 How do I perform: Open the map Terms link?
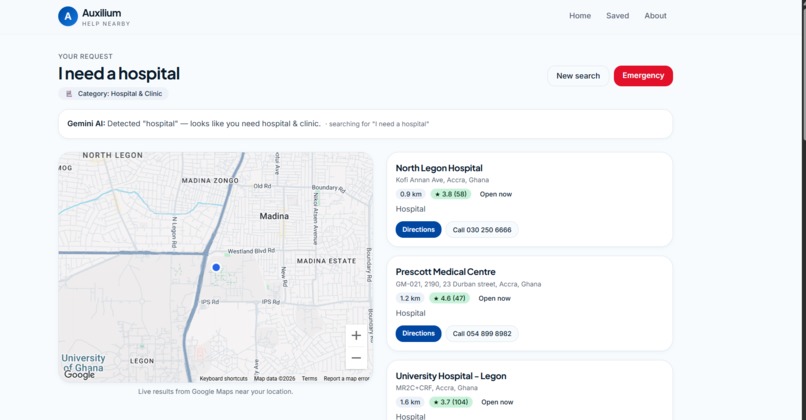(309, 378)
